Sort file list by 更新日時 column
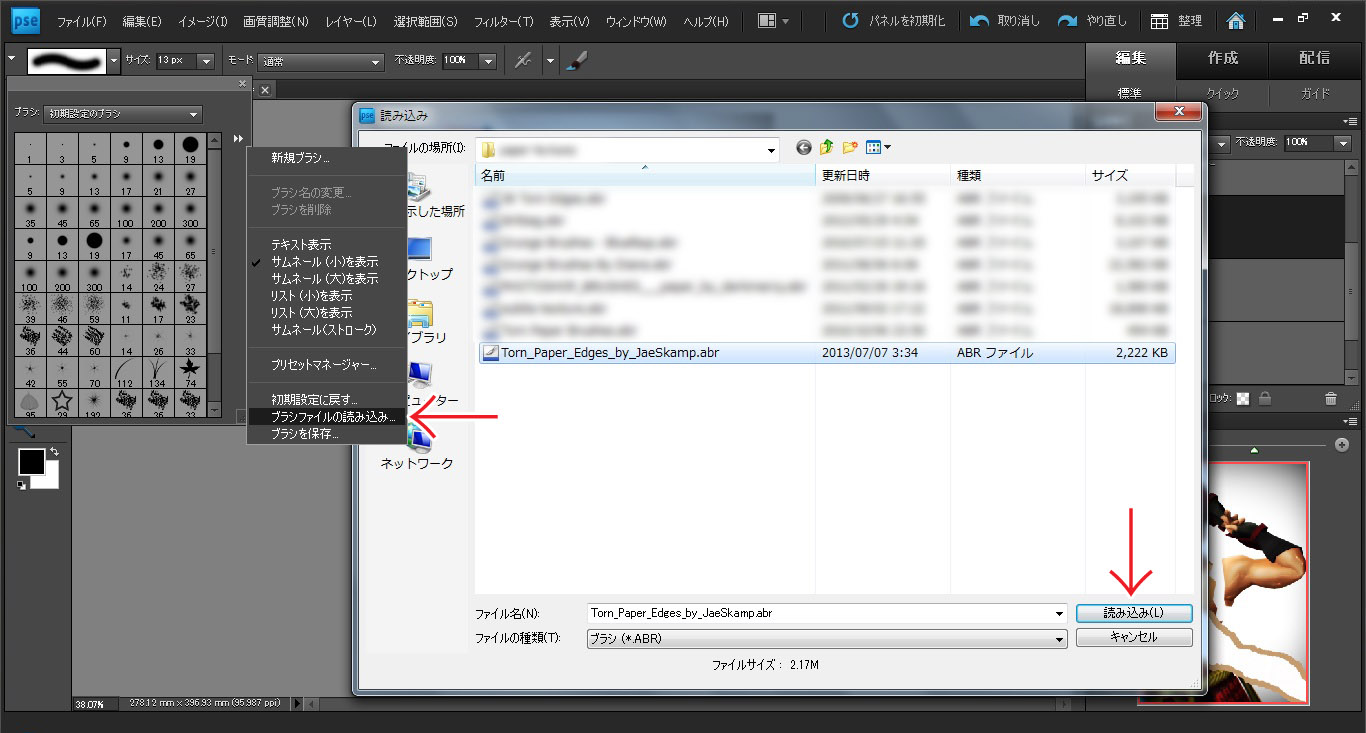 click(882, 175)
